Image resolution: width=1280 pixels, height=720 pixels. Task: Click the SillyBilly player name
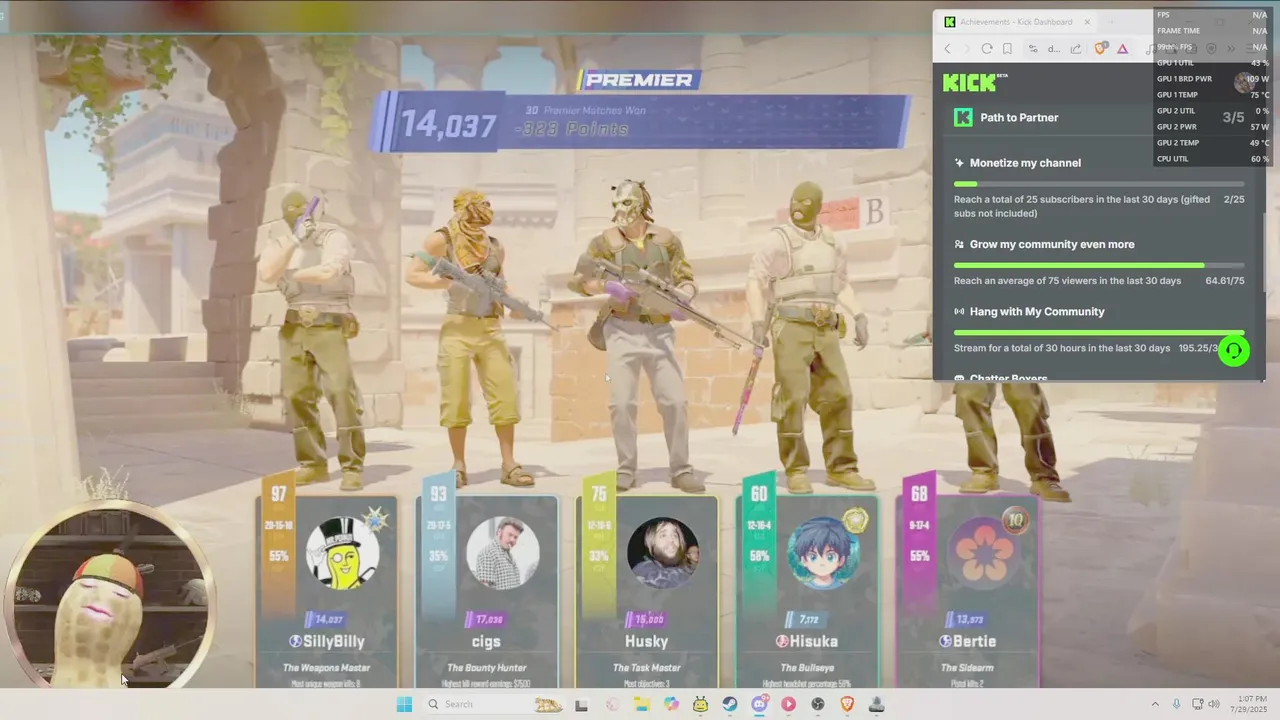click(334, 641)
